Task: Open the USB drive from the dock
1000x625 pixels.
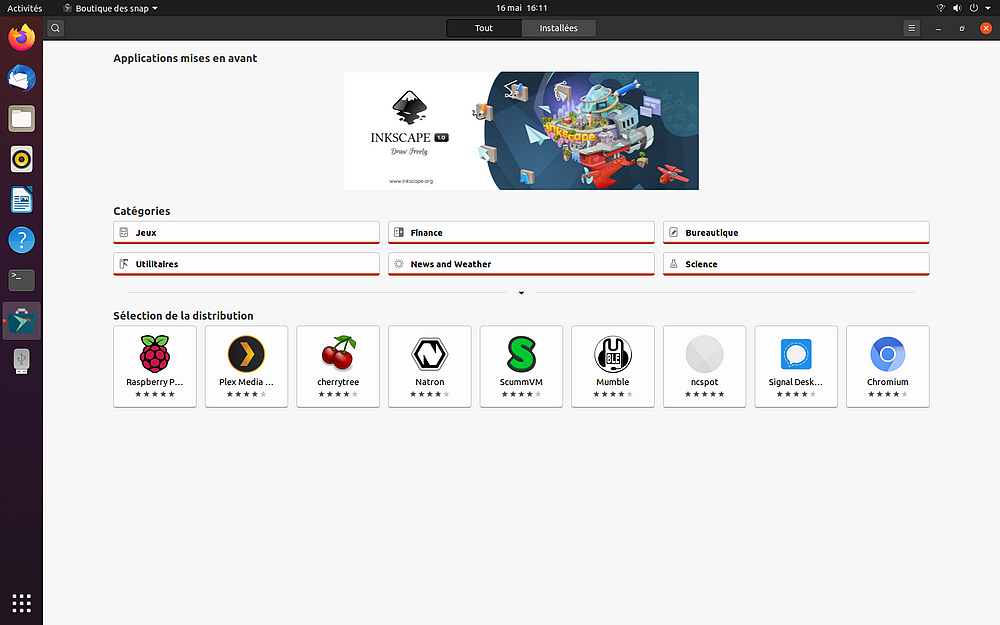Action: click(22, 361)
